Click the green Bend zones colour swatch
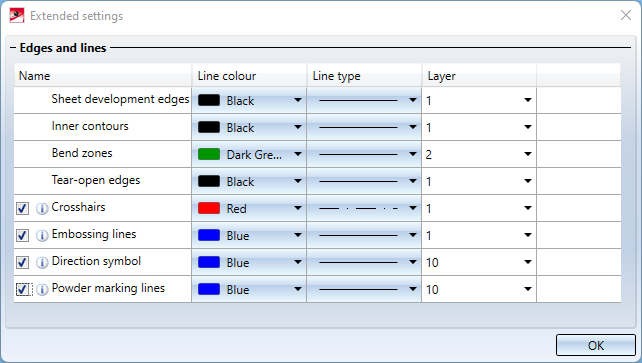642x363 pixels. [x=209, y=154]
